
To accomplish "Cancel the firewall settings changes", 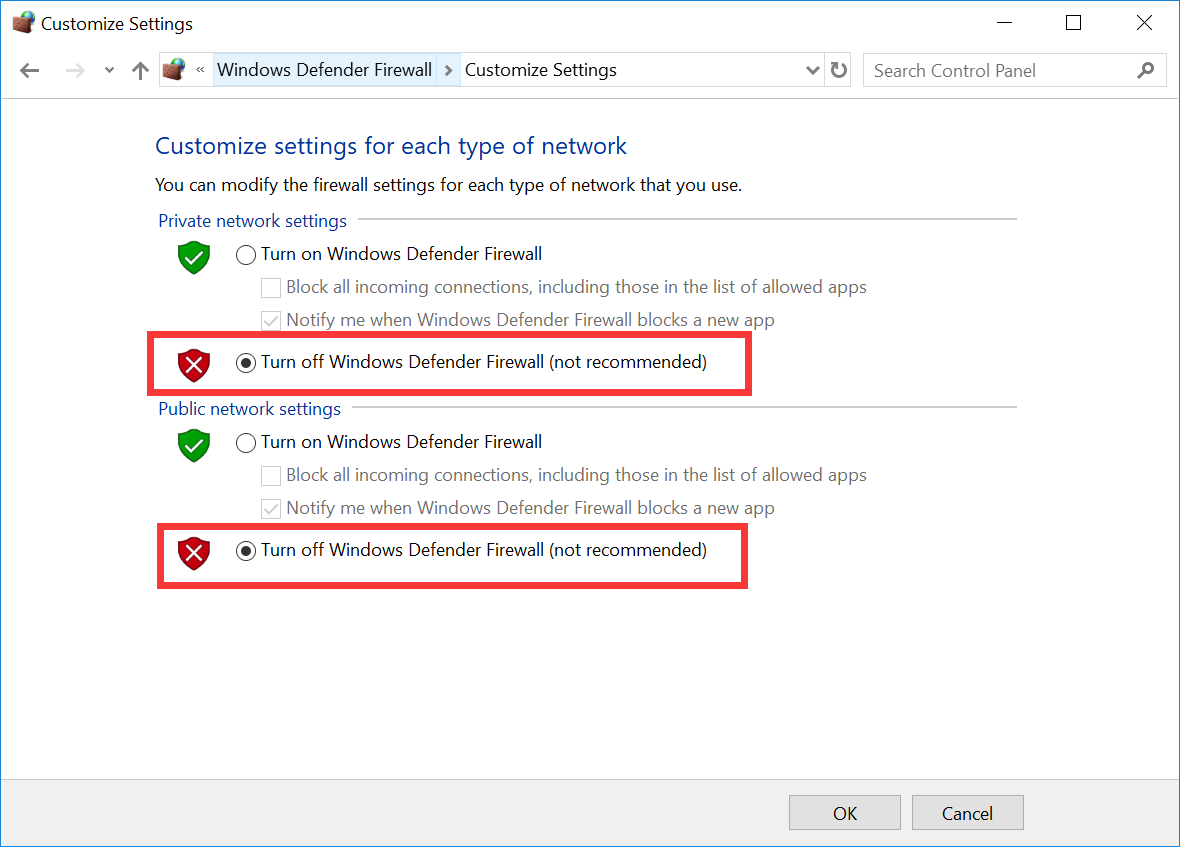I will coord(967,812).
